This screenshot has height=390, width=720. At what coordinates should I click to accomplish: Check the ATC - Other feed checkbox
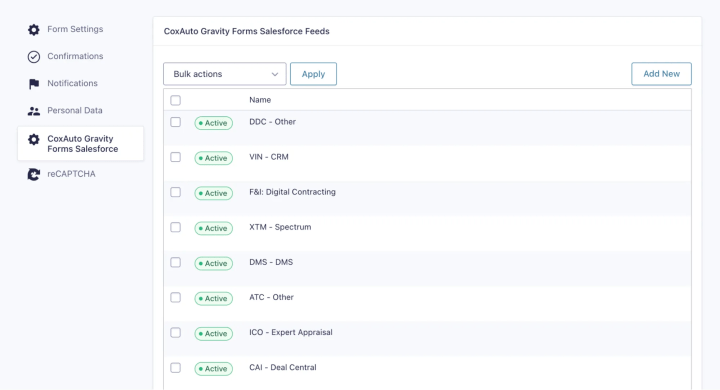(175, 298)
